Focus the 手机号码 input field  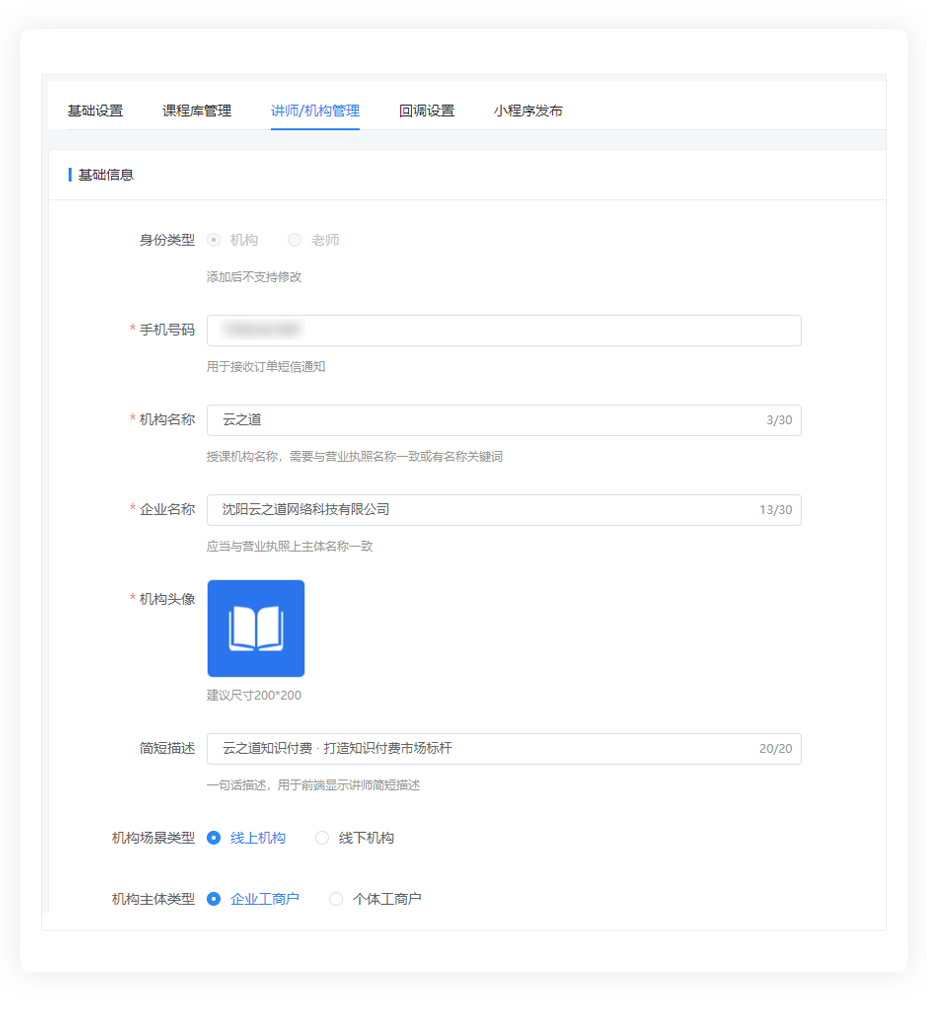[x=503, y=330]
